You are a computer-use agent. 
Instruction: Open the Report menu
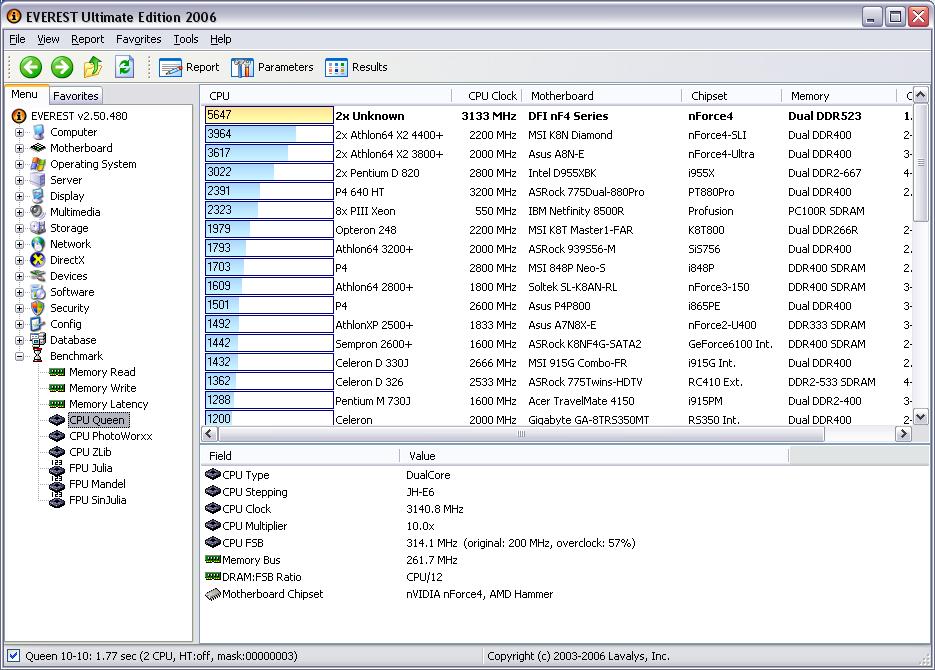coord(88,39)
